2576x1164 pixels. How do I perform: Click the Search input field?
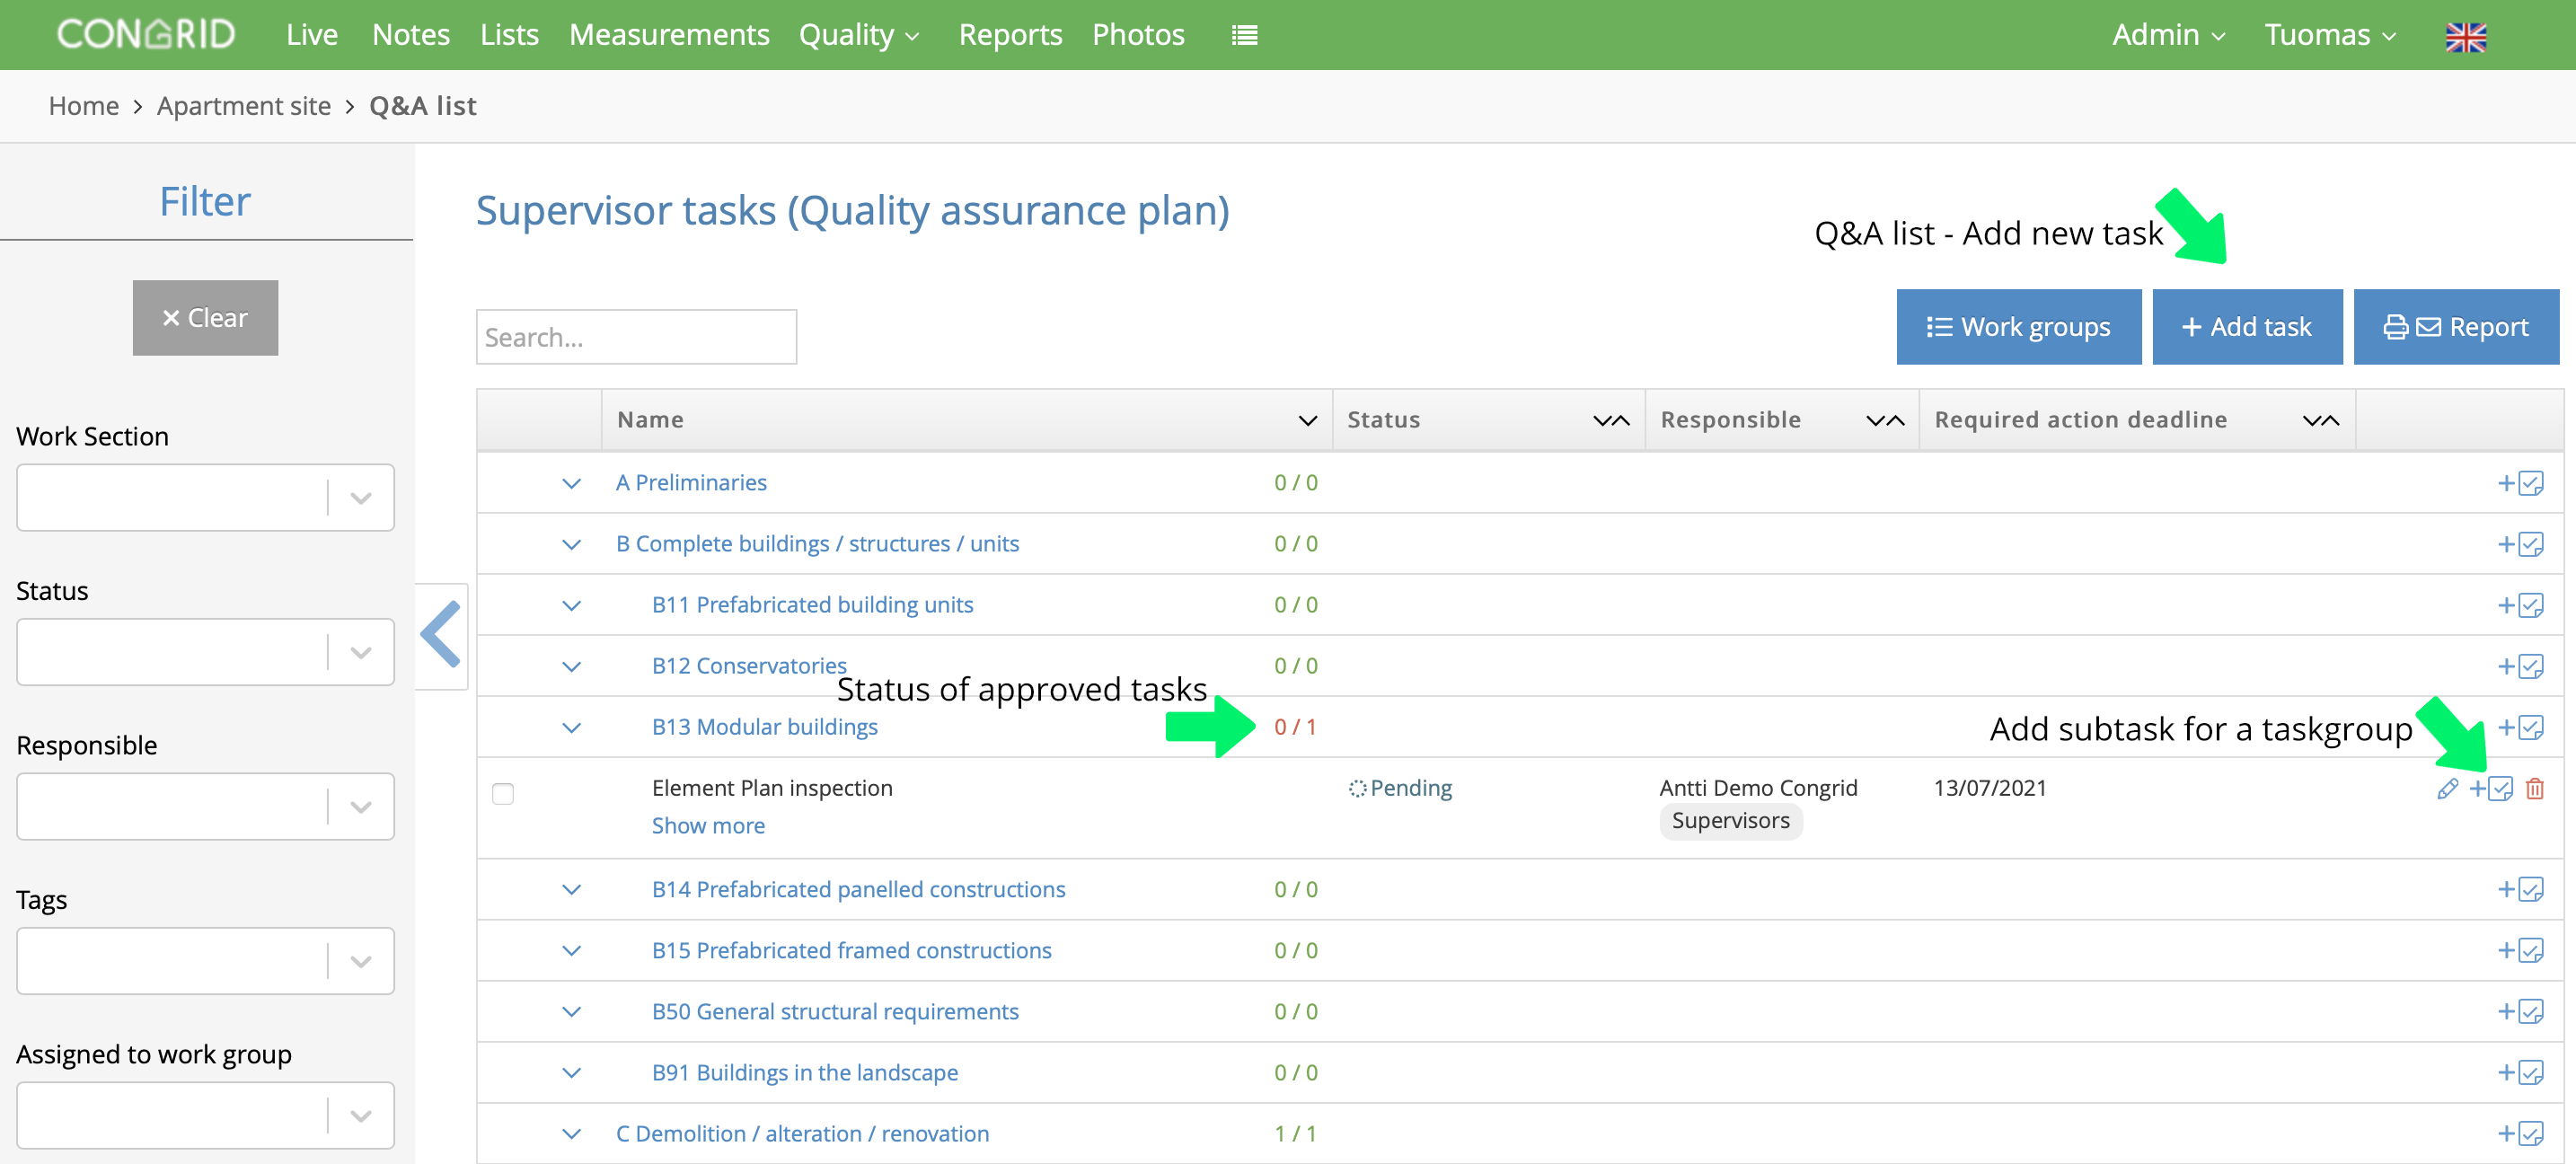[636, 337]
